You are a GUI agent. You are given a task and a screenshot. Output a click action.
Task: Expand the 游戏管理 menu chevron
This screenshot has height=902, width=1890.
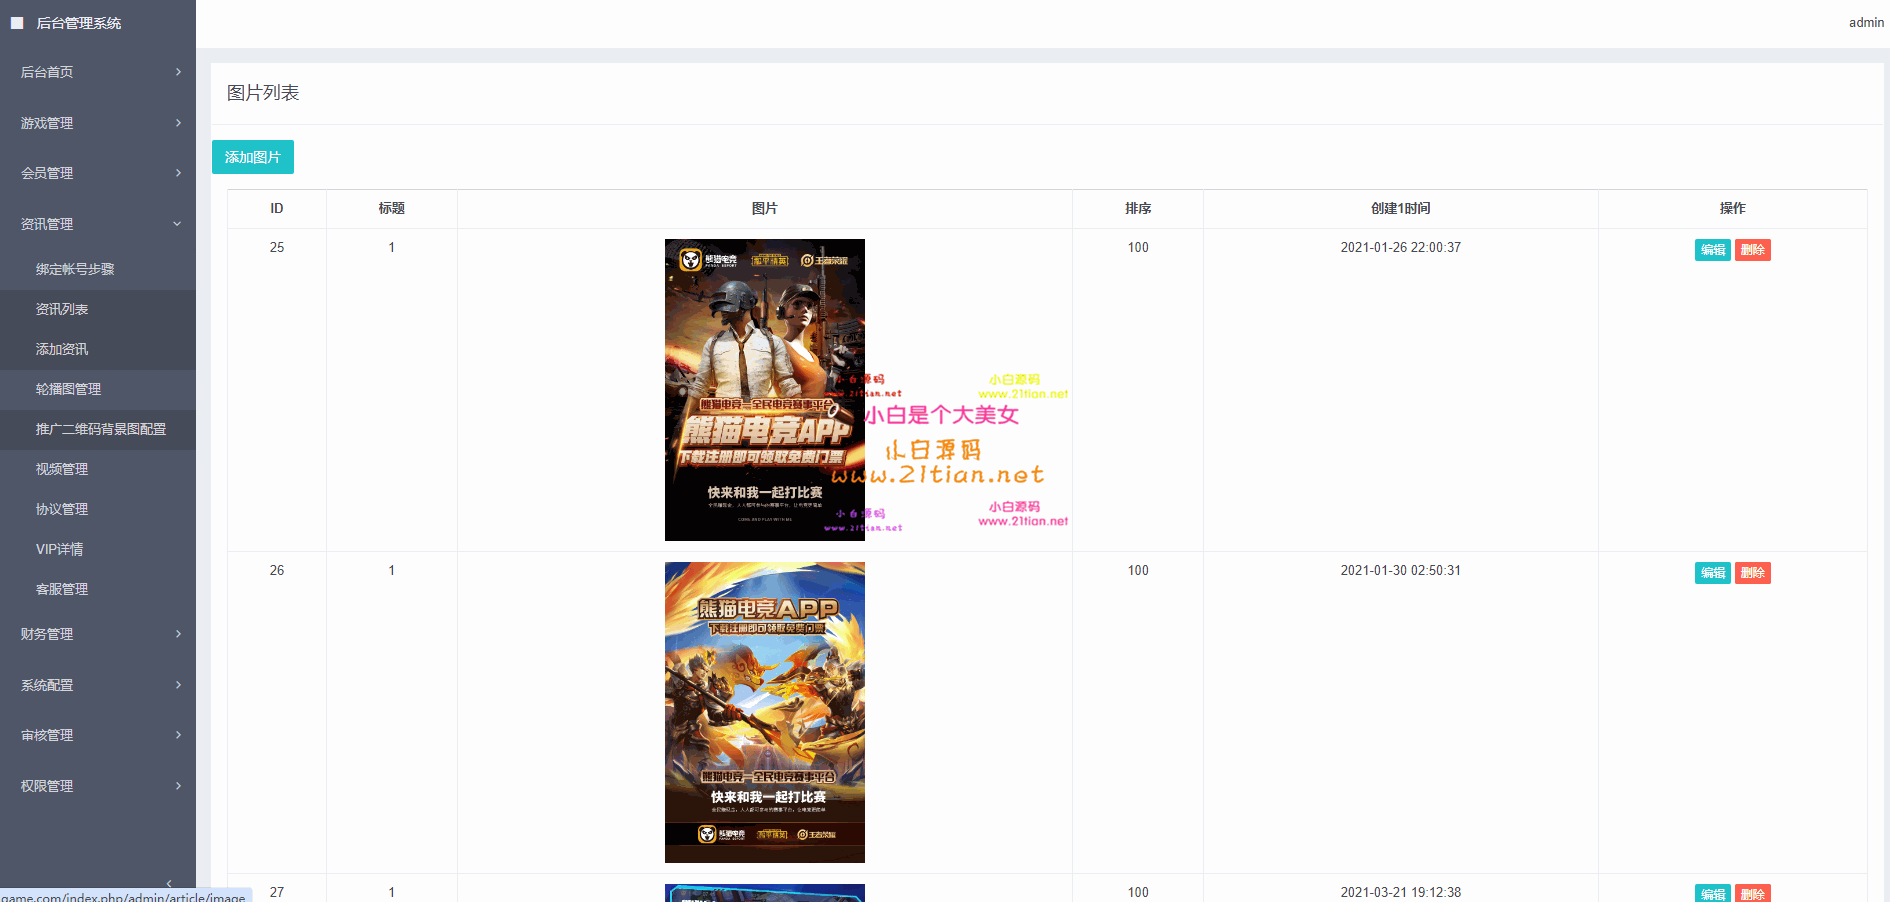point(178,123)
